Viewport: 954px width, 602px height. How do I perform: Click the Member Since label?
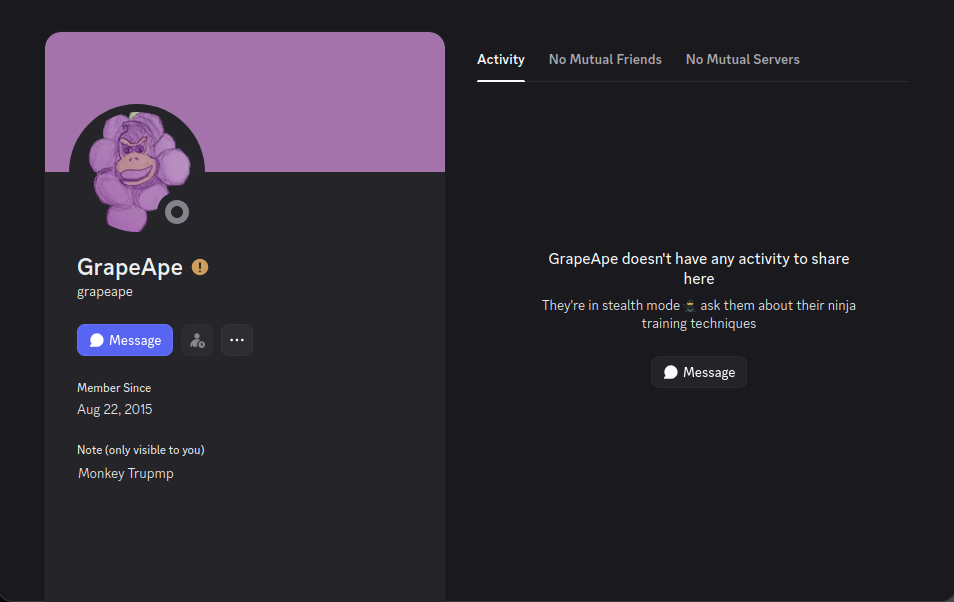pyautogui.click(x=114, y=388)
